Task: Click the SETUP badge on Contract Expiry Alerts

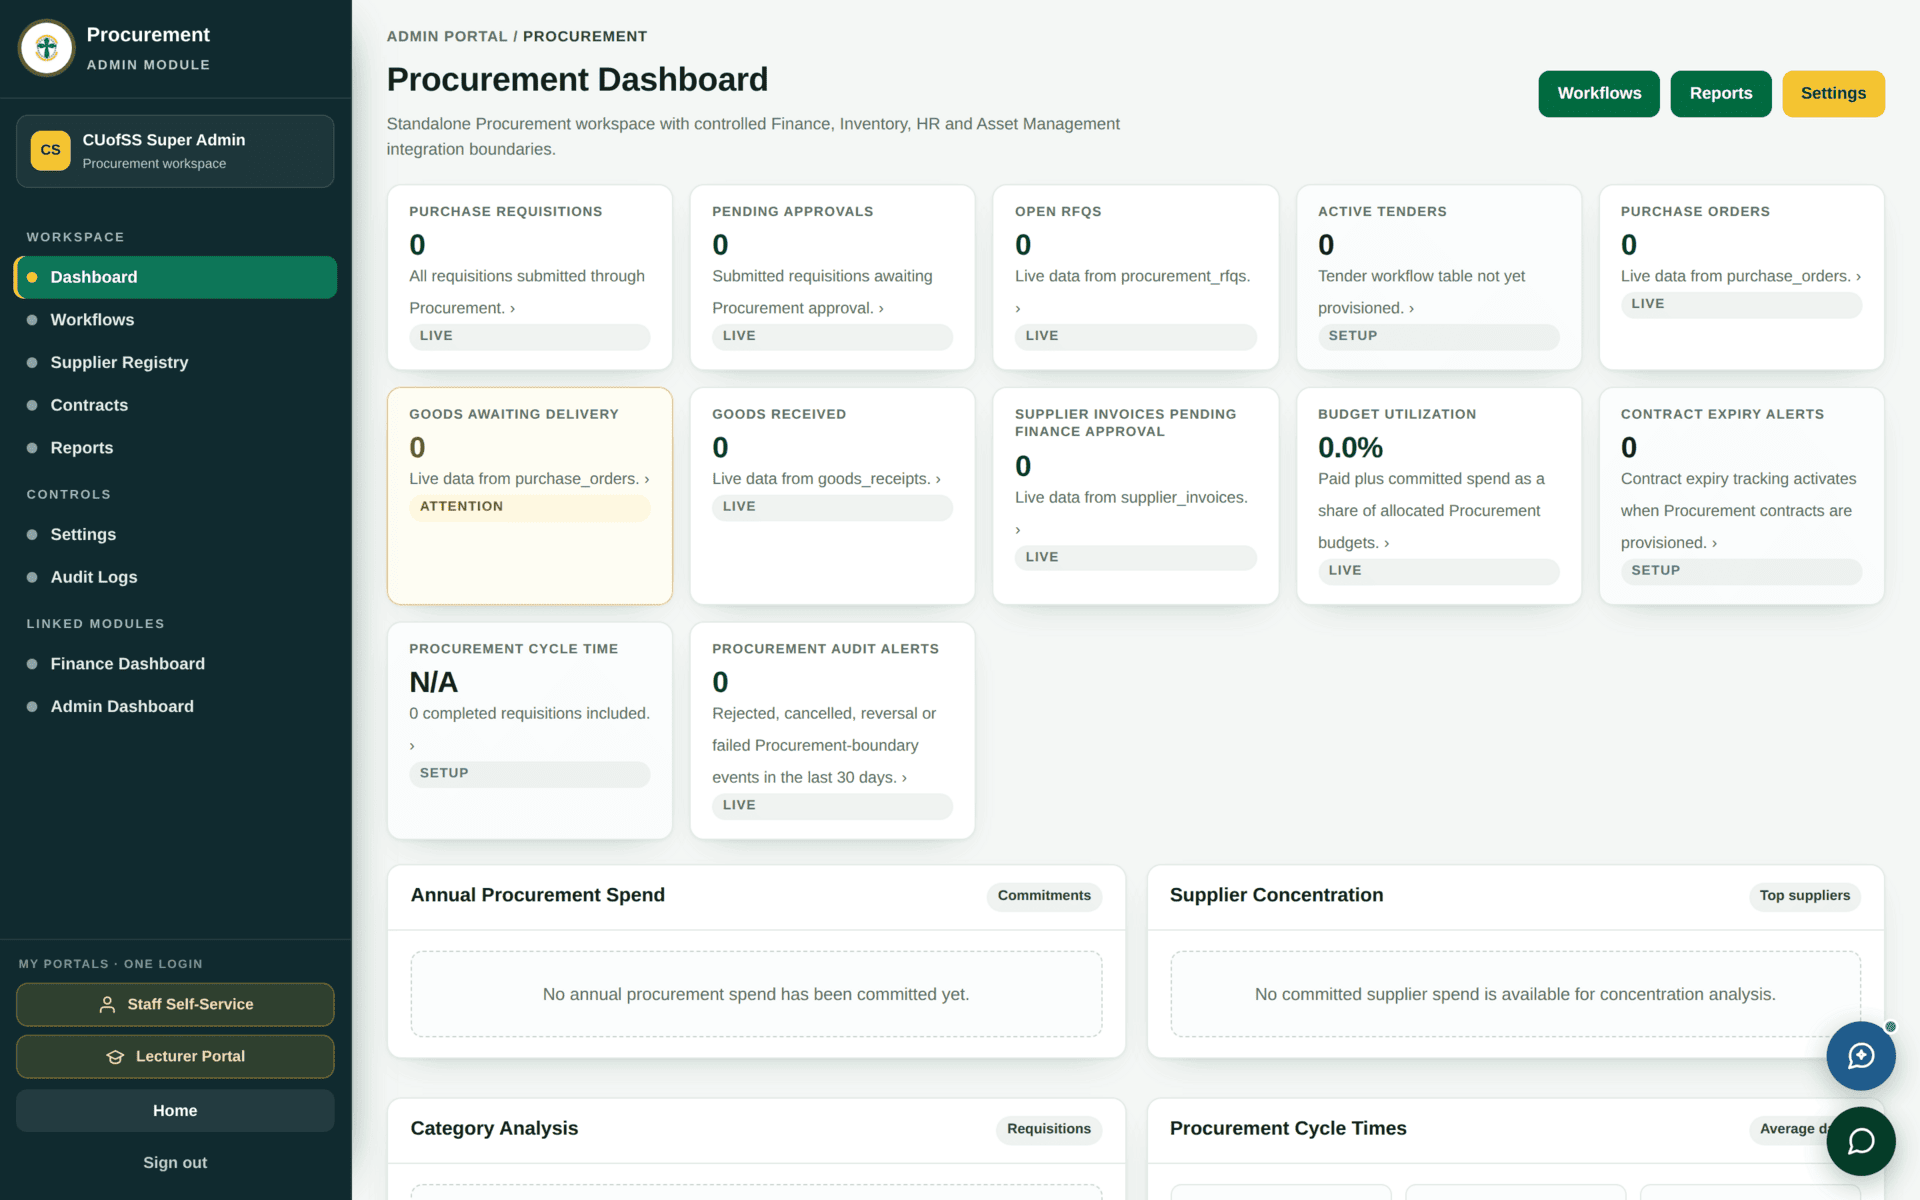Action: point(1741,571)
